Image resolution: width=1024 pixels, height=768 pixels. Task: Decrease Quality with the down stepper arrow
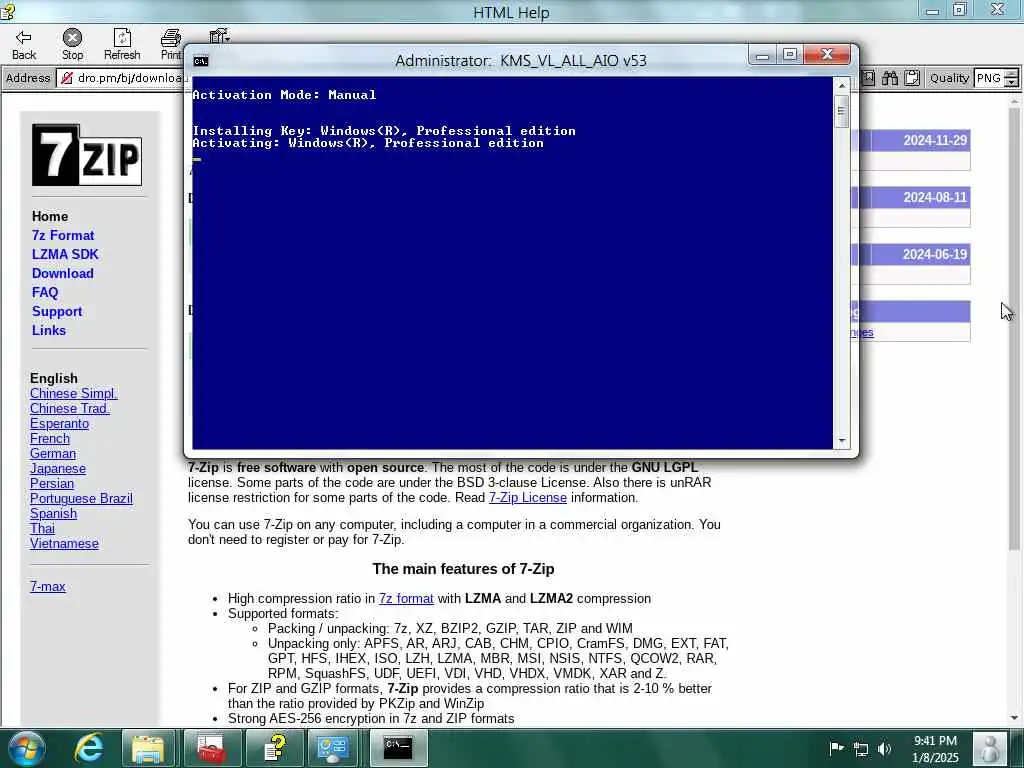pos(1011,83)
